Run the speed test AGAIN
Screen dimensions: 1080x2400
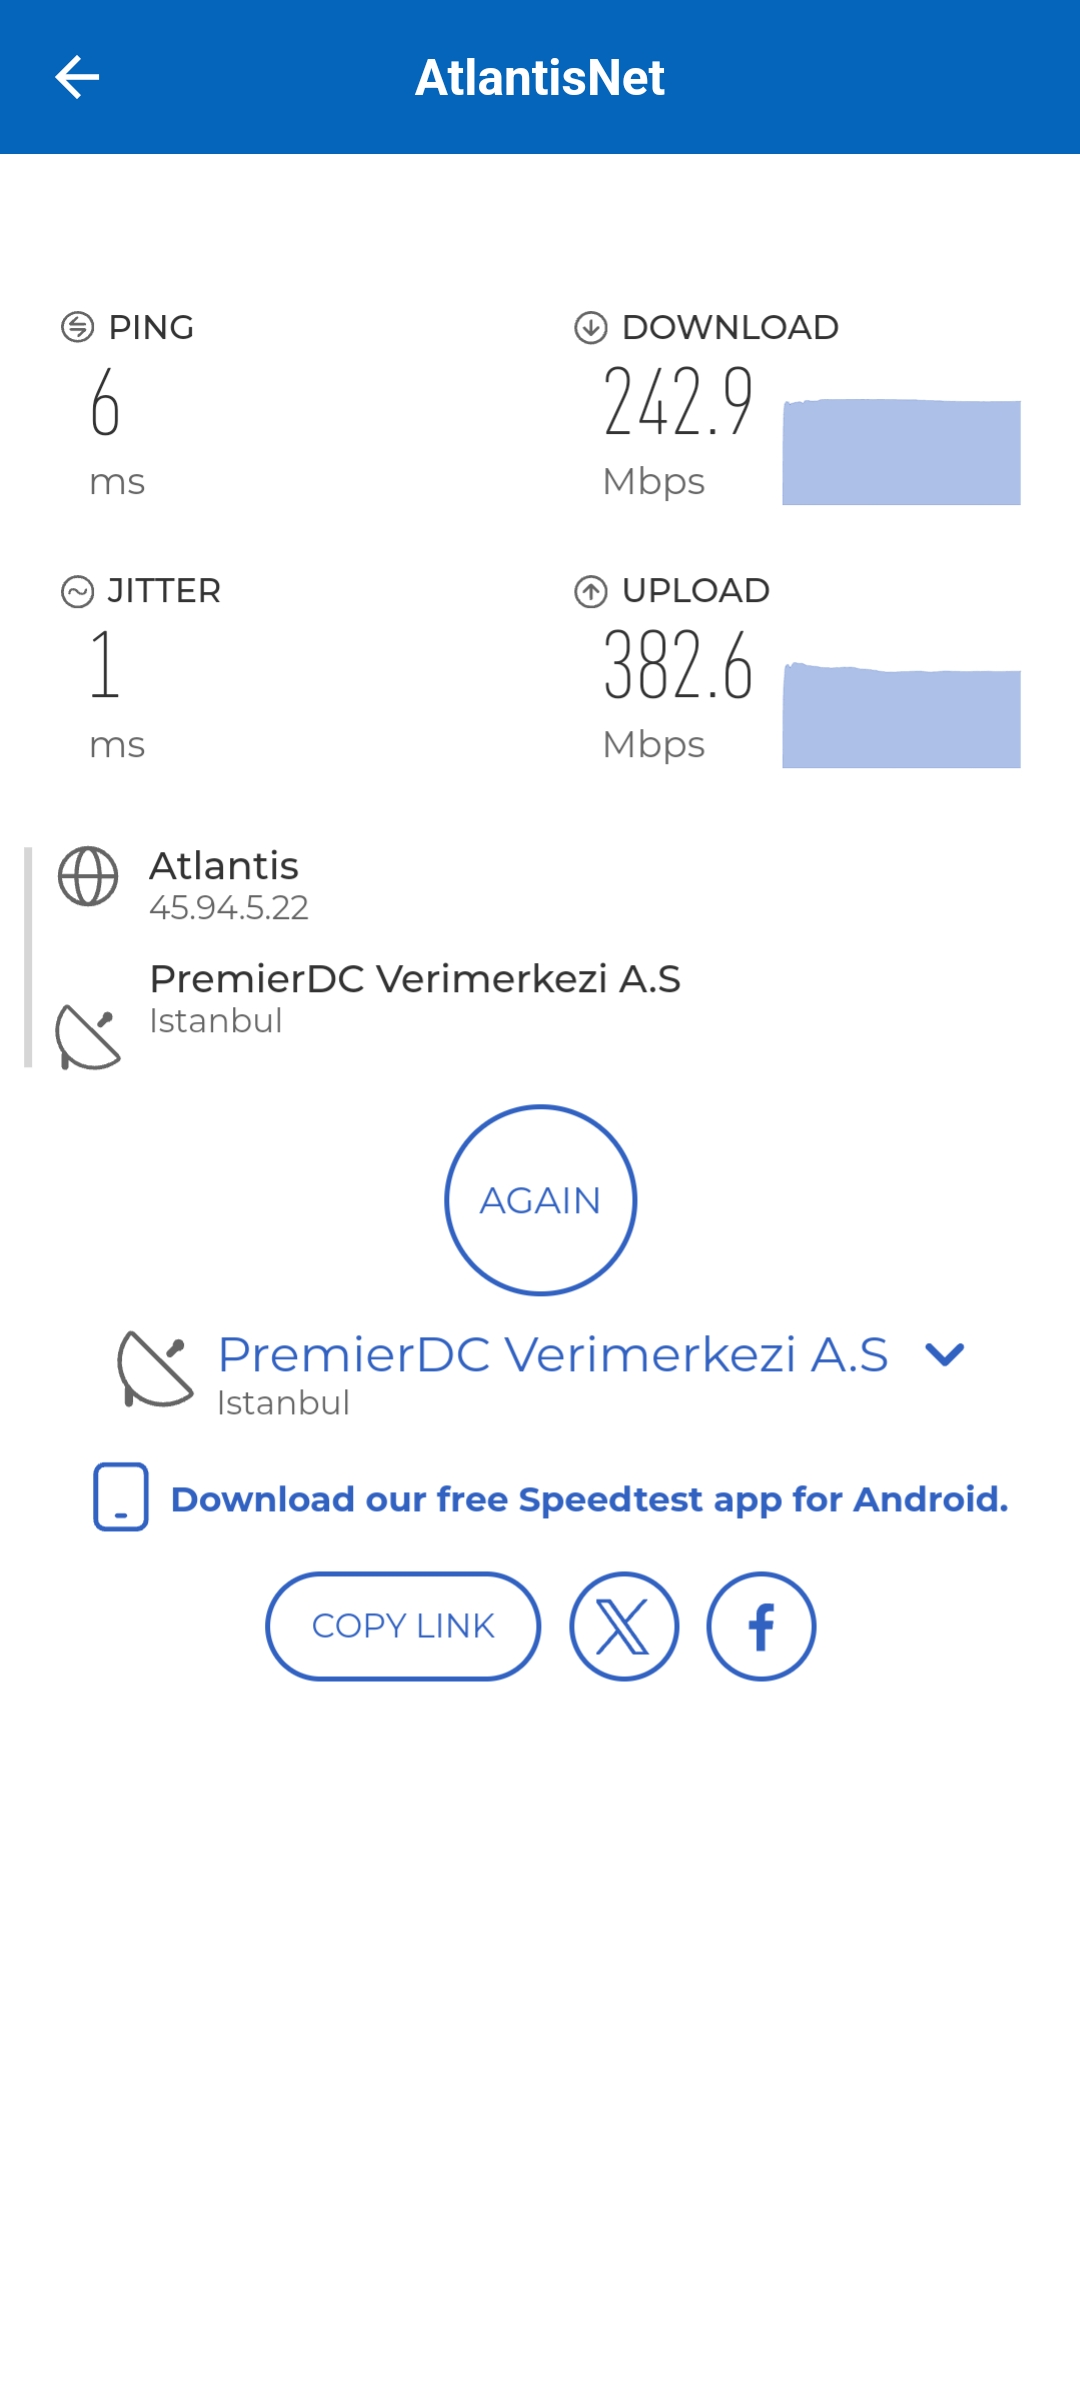click(540, 1200)
